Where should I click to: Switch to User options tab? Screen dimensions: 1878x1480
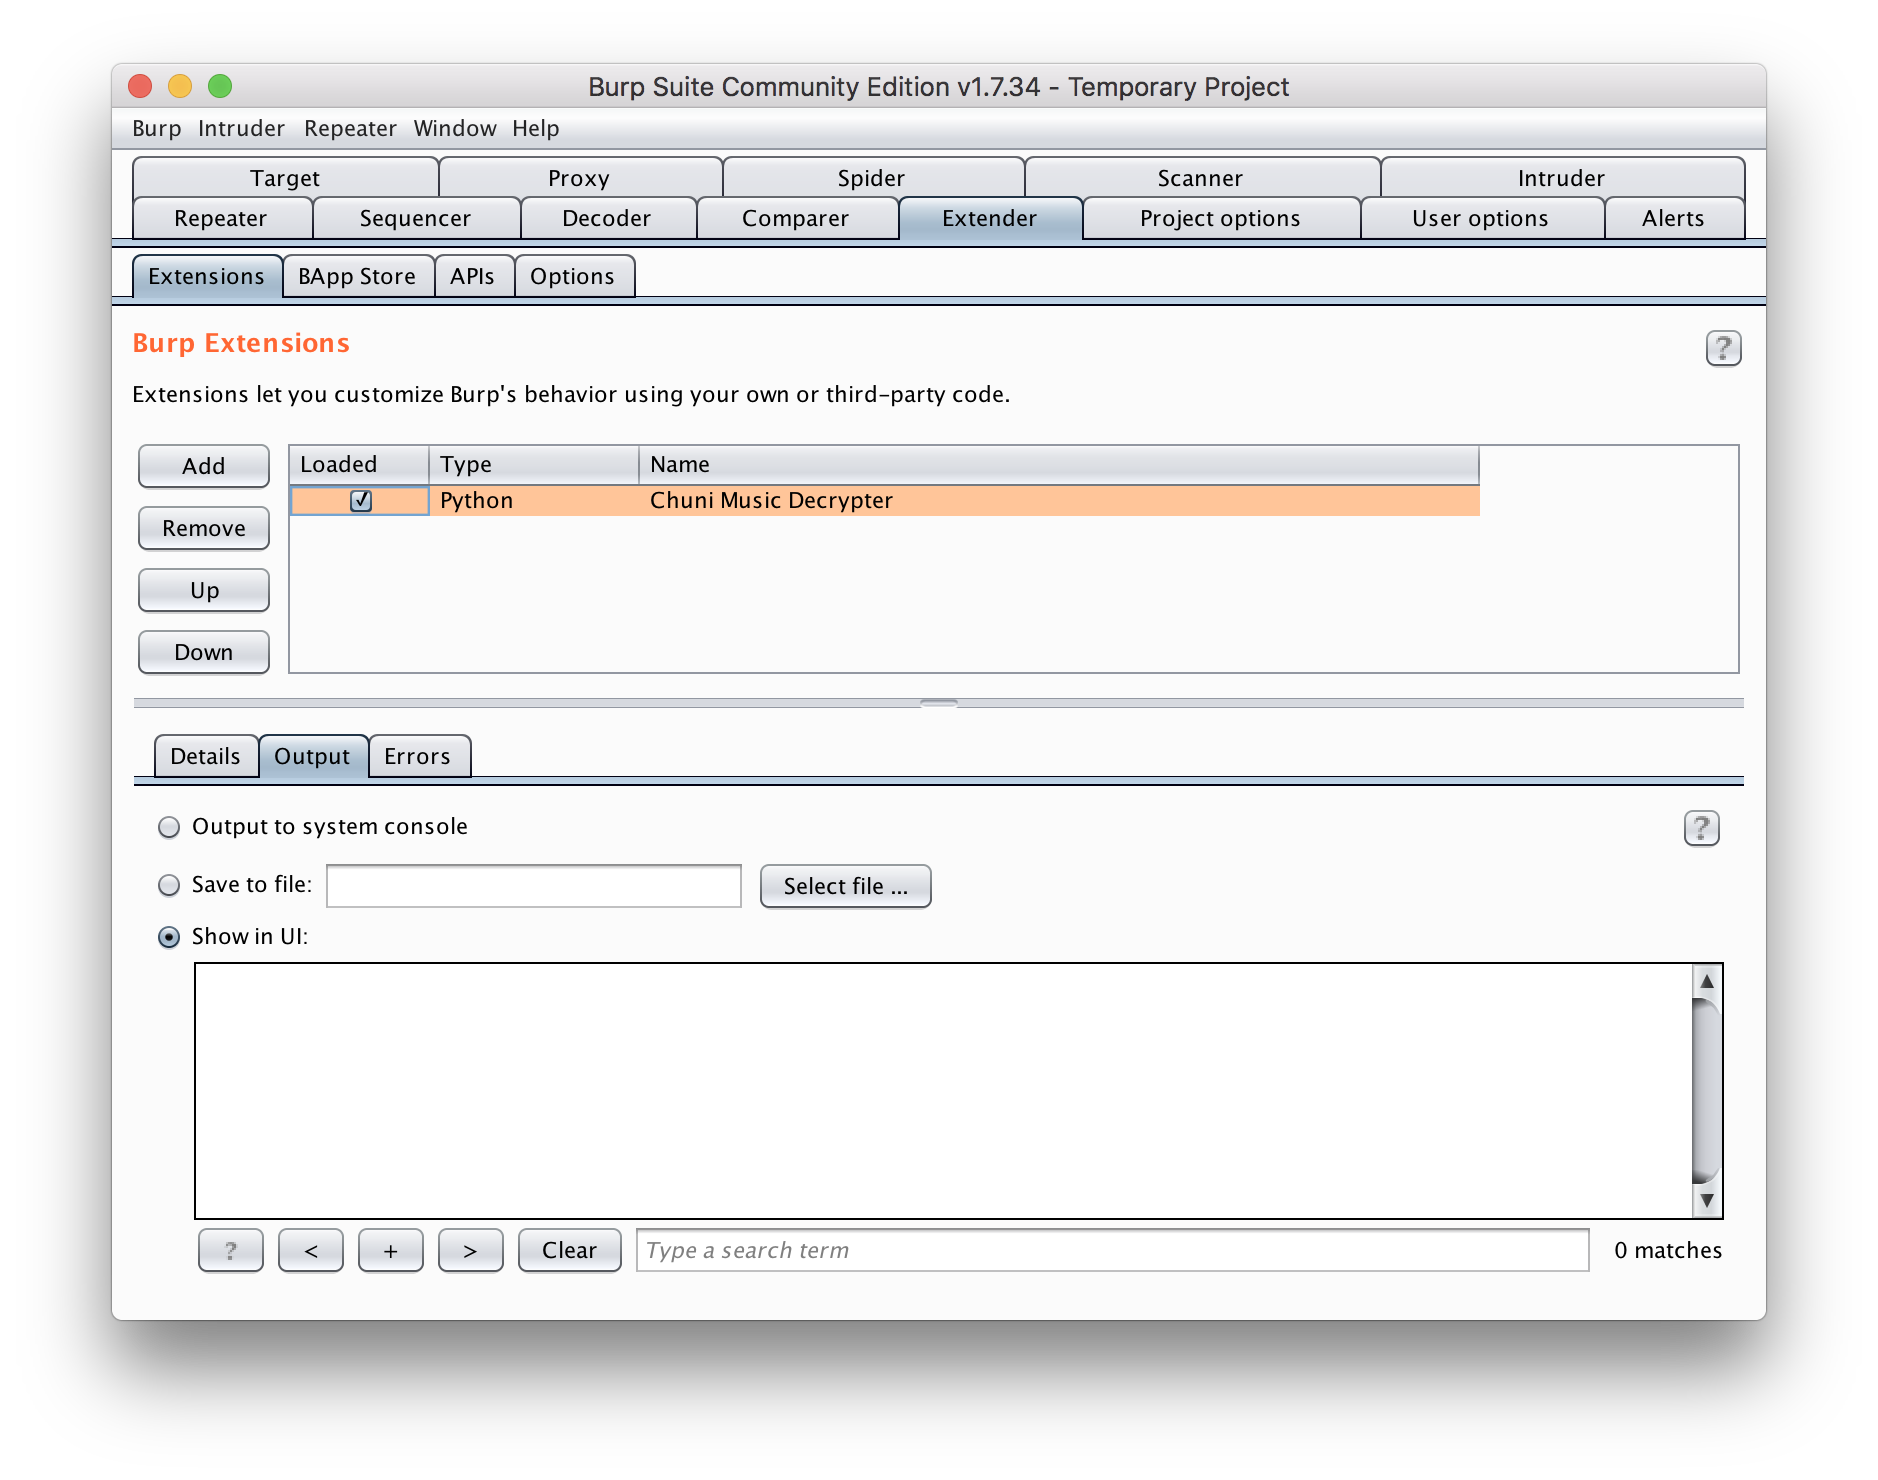click(x=1480, y=218)
